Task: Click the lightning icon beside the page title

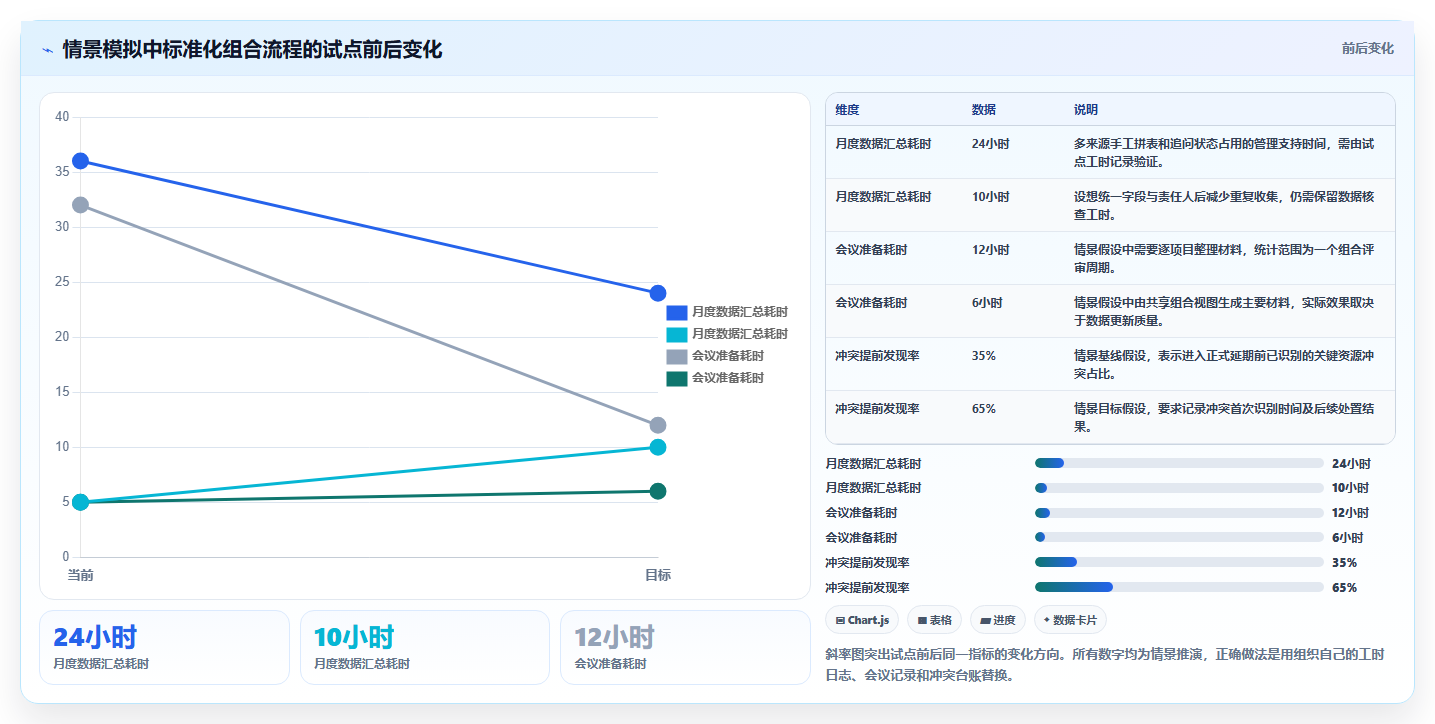Action: [47, 50]
